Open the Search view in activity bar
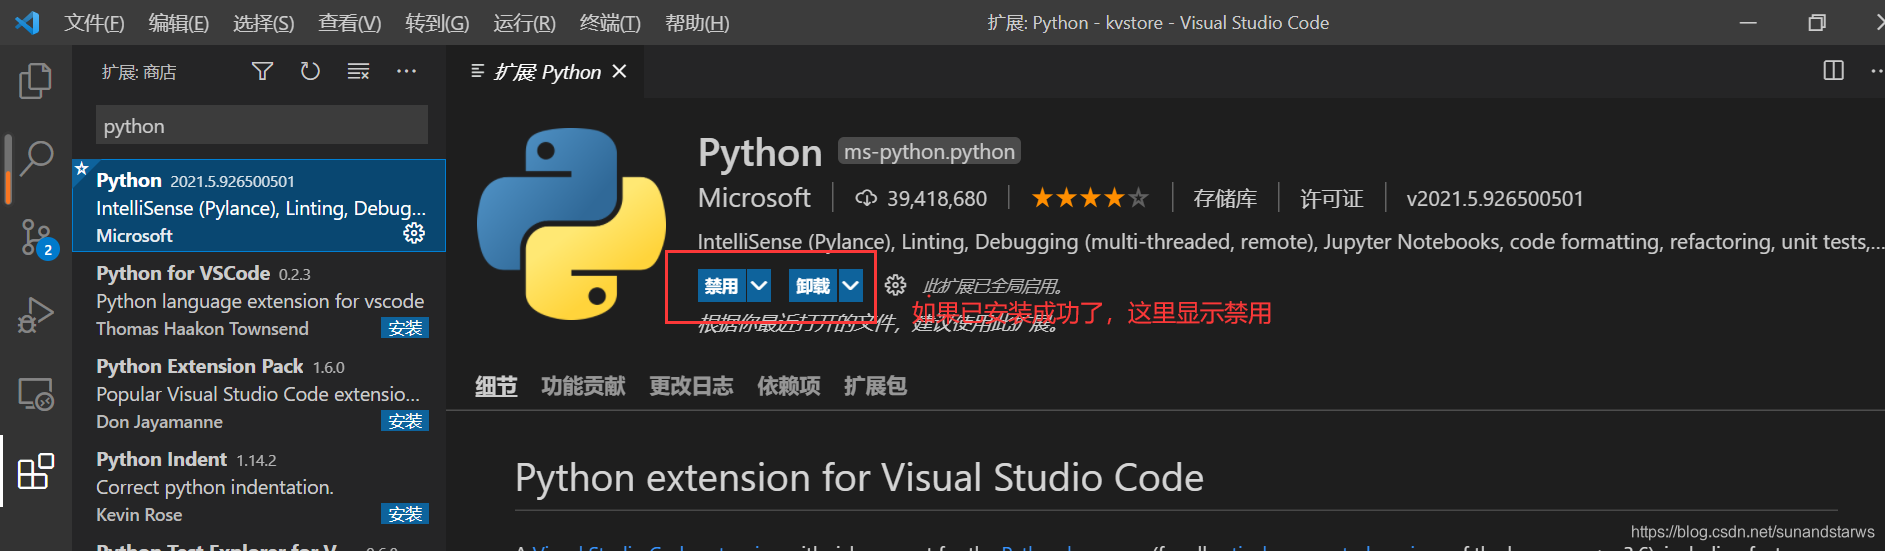This screenshot has width=1885, height=551. [35, 158]
